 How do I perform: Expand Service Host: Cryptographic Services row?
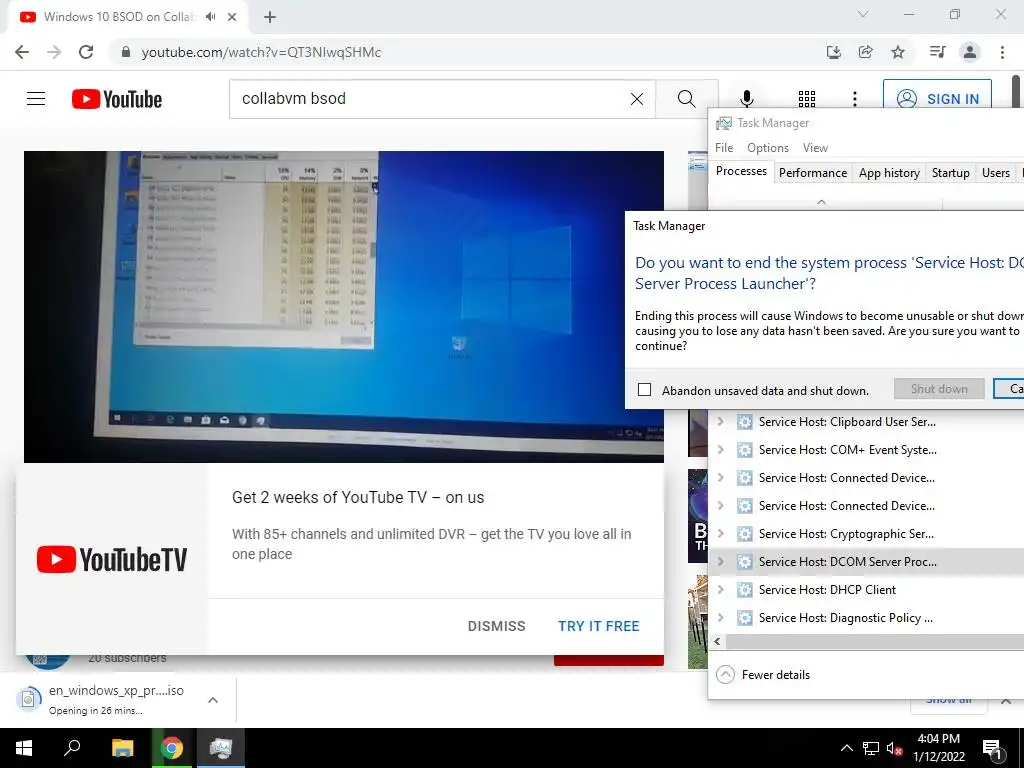pos(720,534)
